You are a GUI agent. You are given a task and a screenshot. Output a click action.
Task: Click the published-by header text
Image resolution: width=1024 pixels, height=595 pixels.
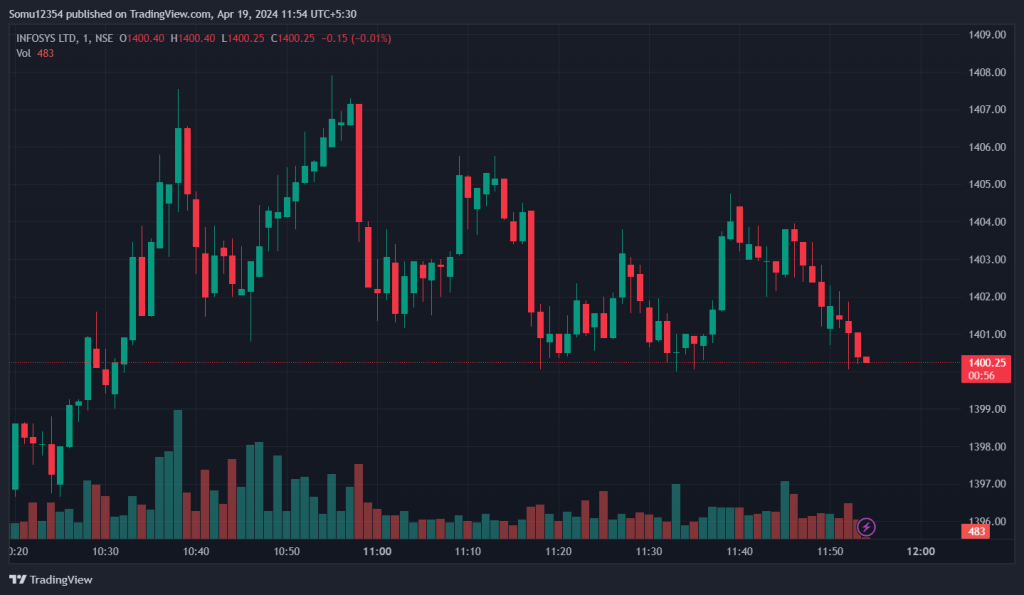[x=183, y=14]
